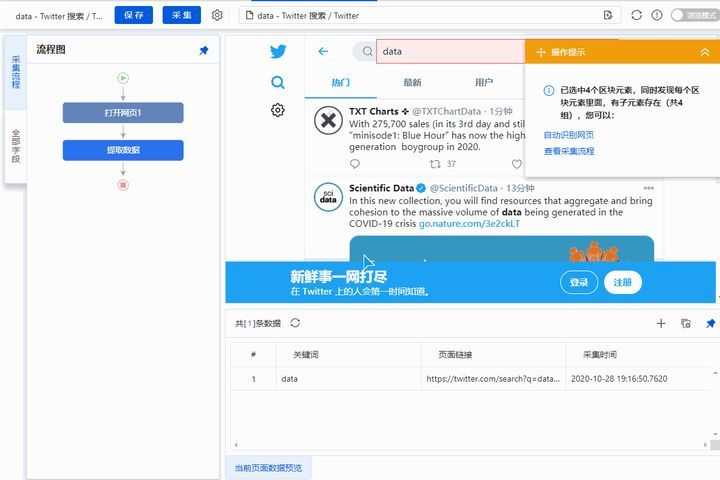Image resolution: width=720 pixels, height=480 pixels.
Task: Click the 保存 save button
Action: point(134,15)
